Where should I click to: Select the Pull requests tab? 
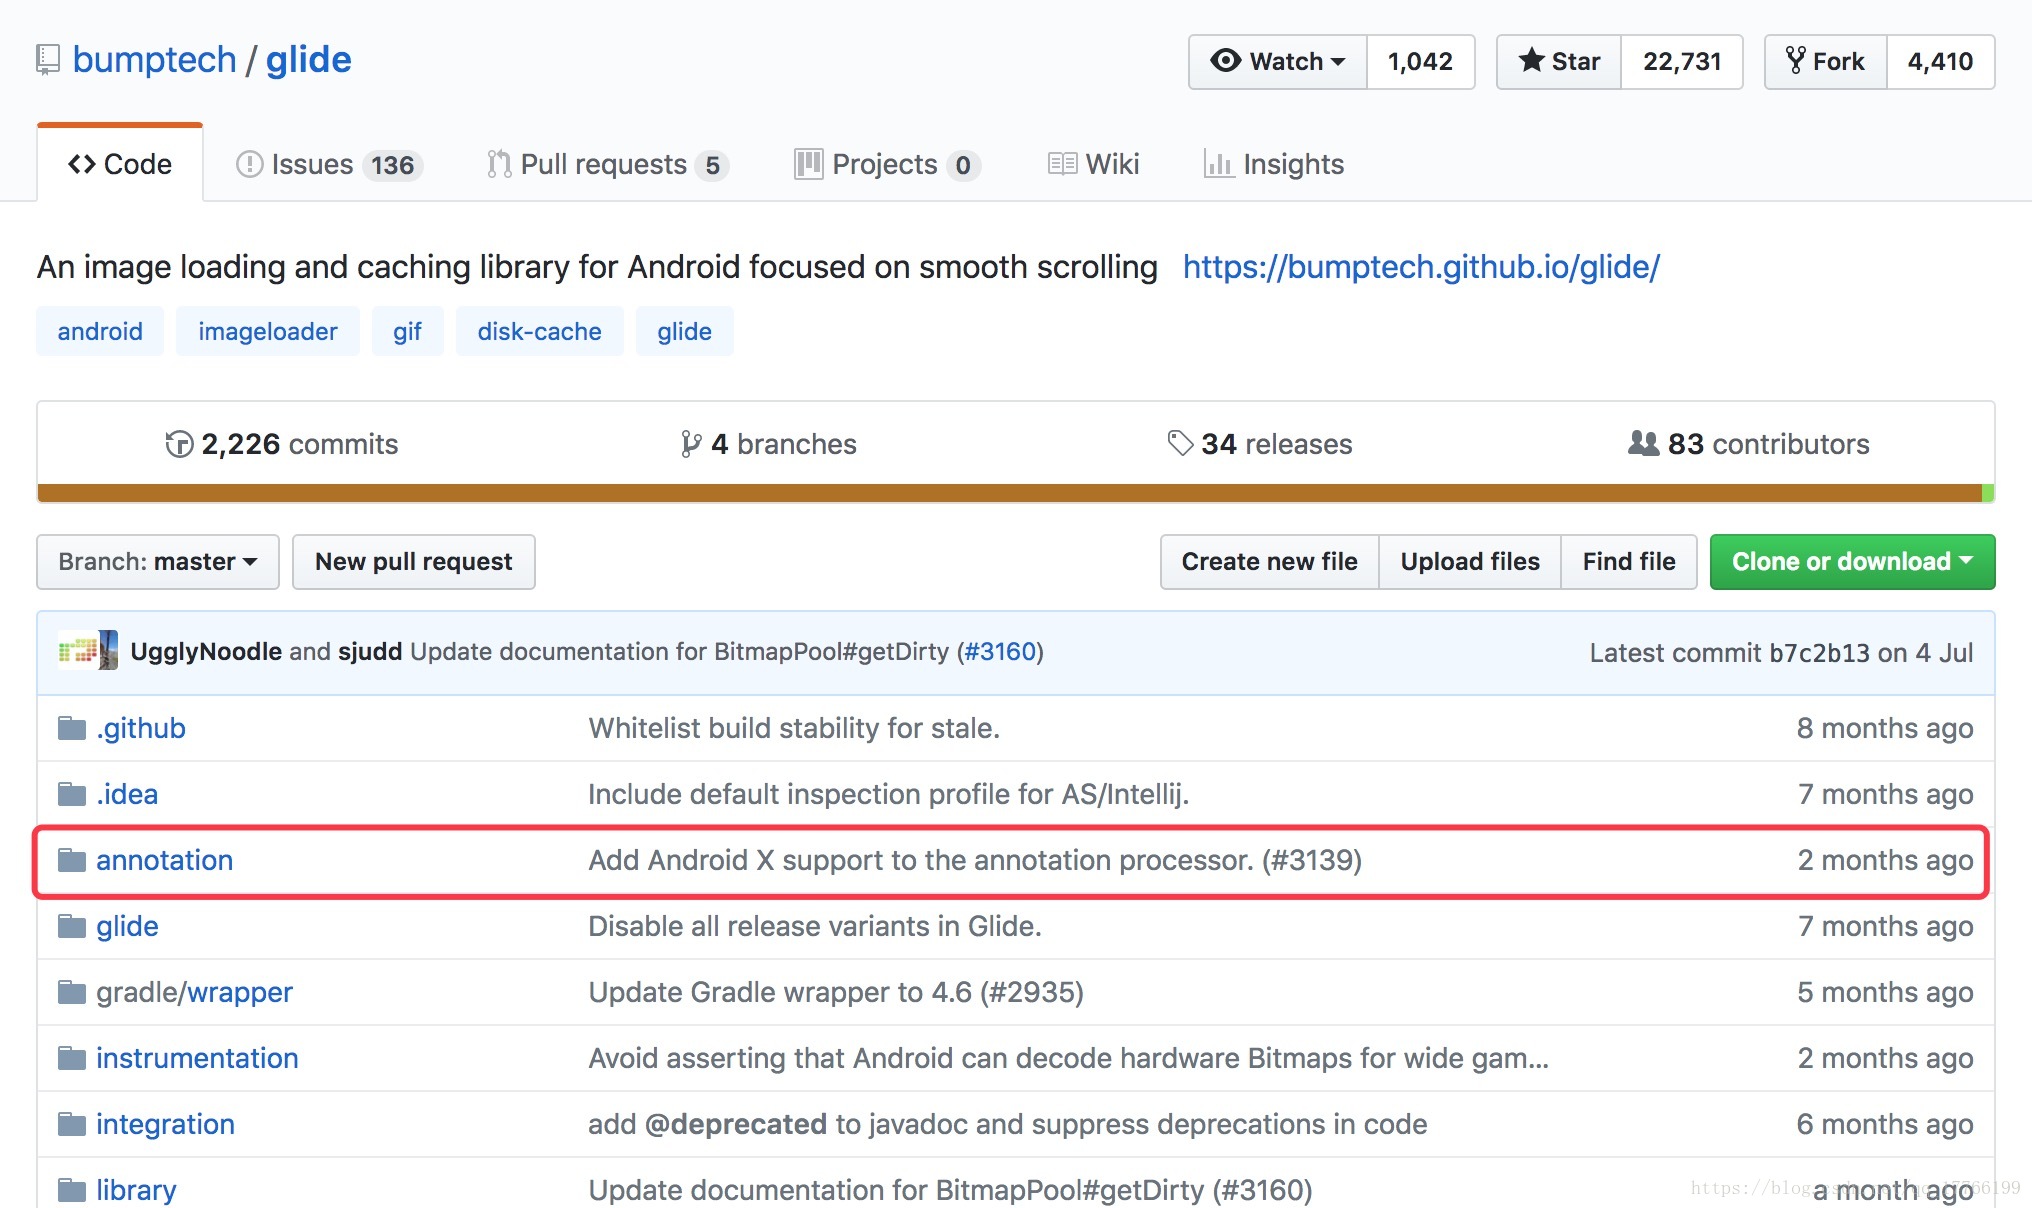click(x=605, y=163)
